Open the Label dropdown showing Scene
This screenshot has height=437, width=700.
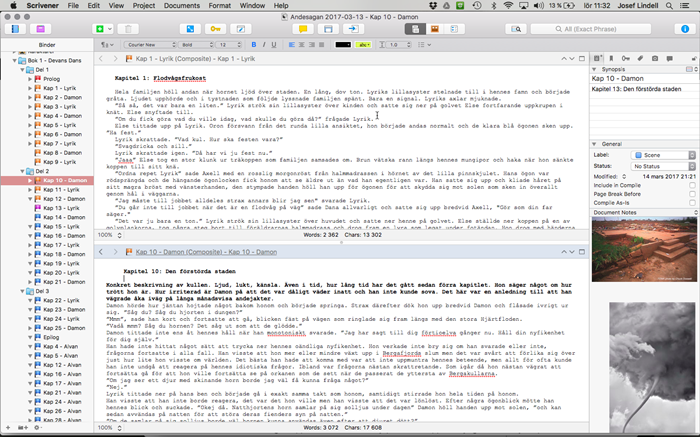click(x=655, y=155)
